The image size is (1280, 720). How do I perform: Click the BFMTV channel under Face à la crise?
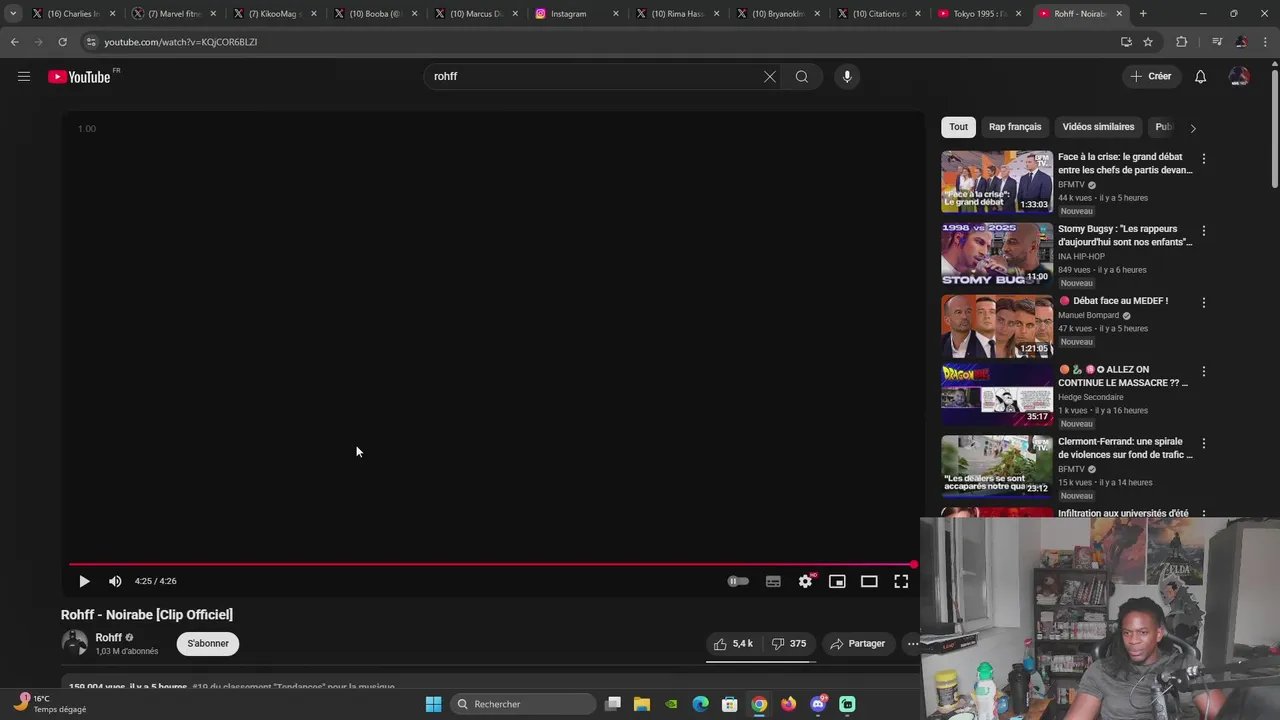tap(1071, 185)
